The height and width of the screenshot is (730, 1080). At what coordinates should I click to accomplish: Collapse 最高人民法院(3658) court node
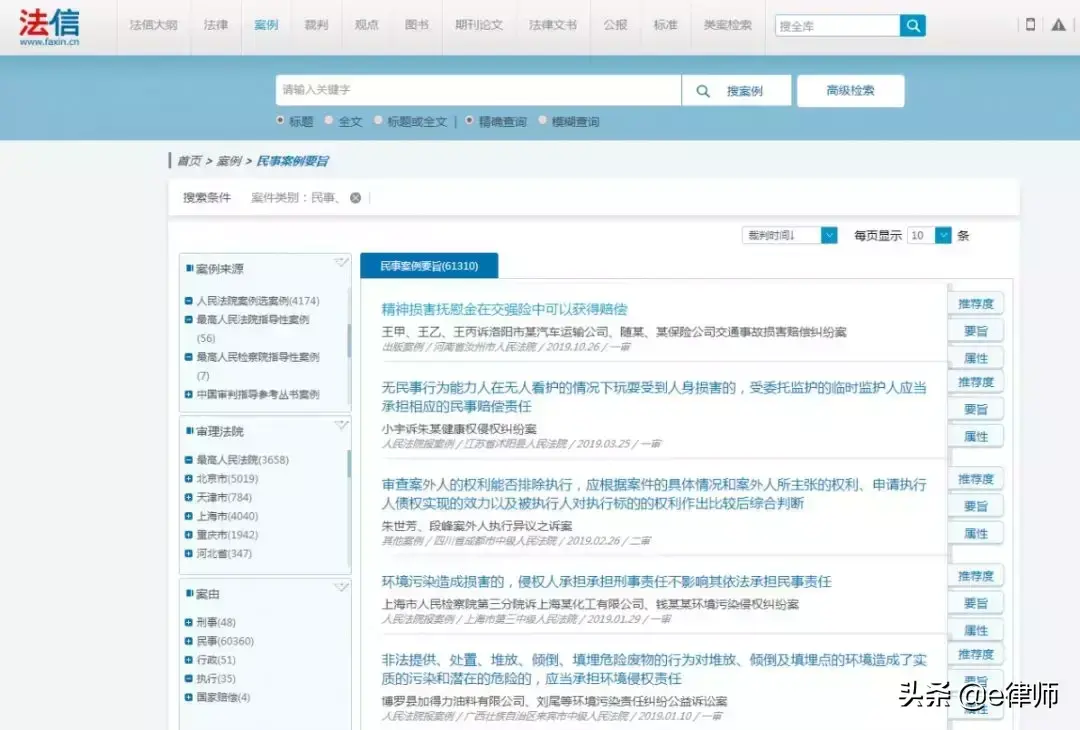point(189,460)
